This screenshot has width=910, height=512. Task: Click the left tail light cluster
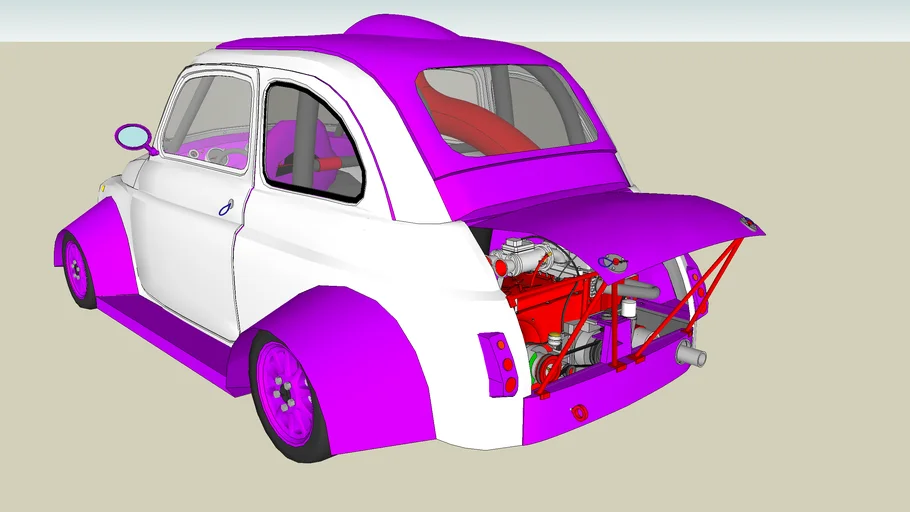point(497,364)
